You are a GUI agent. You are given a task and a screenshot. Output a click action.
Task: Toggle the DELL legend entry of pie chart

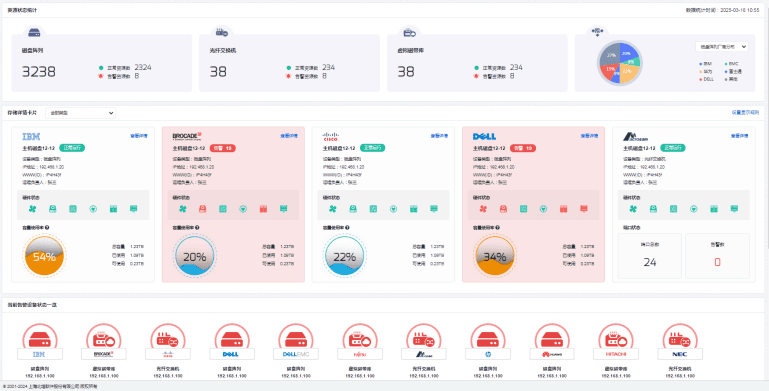point(706,79)
